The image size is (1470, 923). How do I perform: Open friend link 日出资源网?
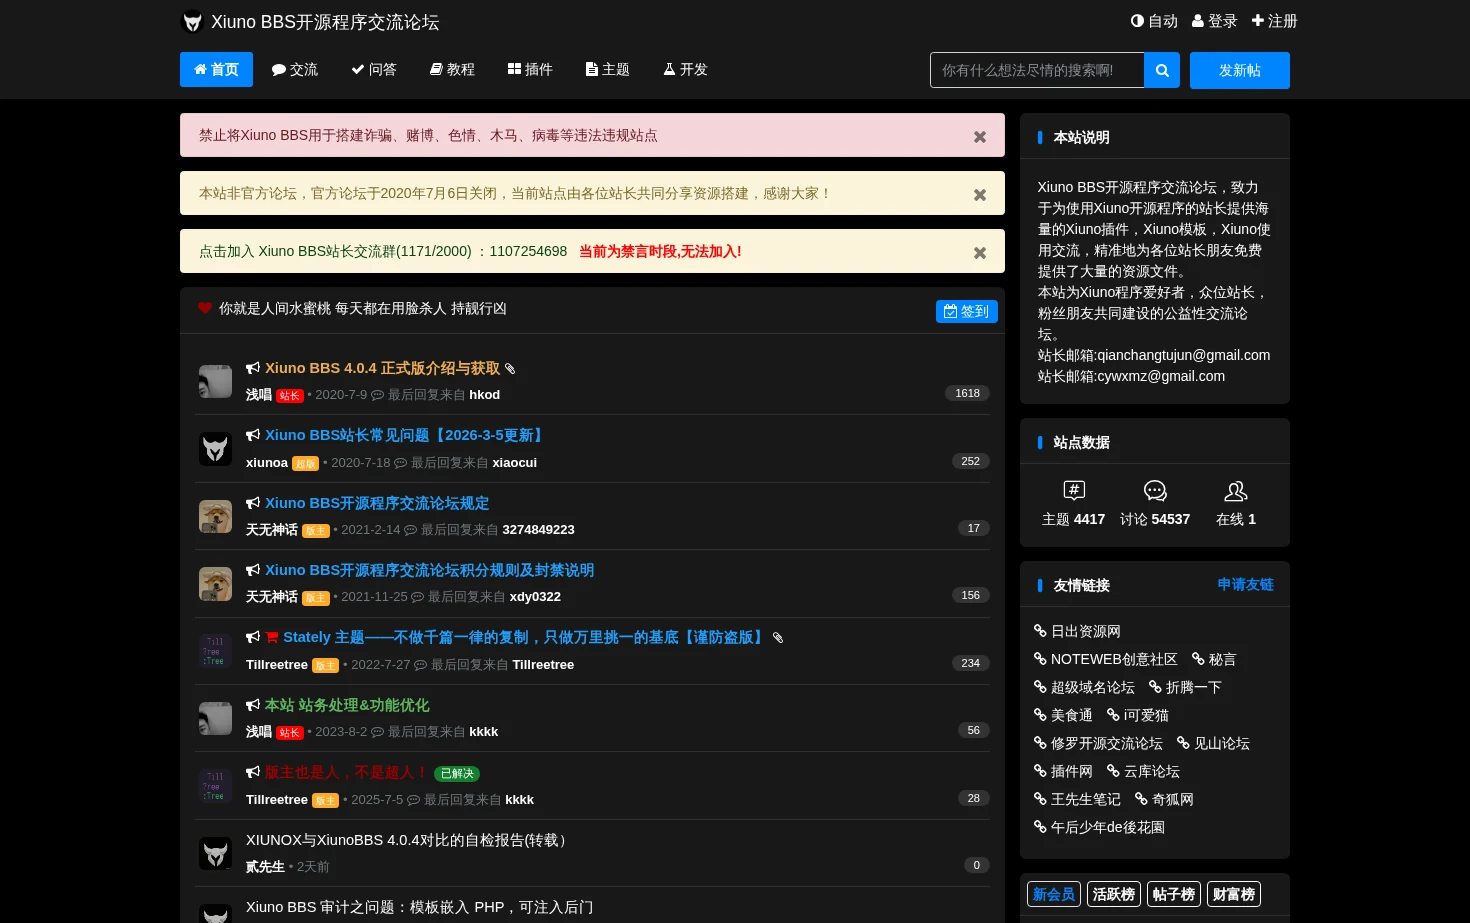(x=1077, y=631)
